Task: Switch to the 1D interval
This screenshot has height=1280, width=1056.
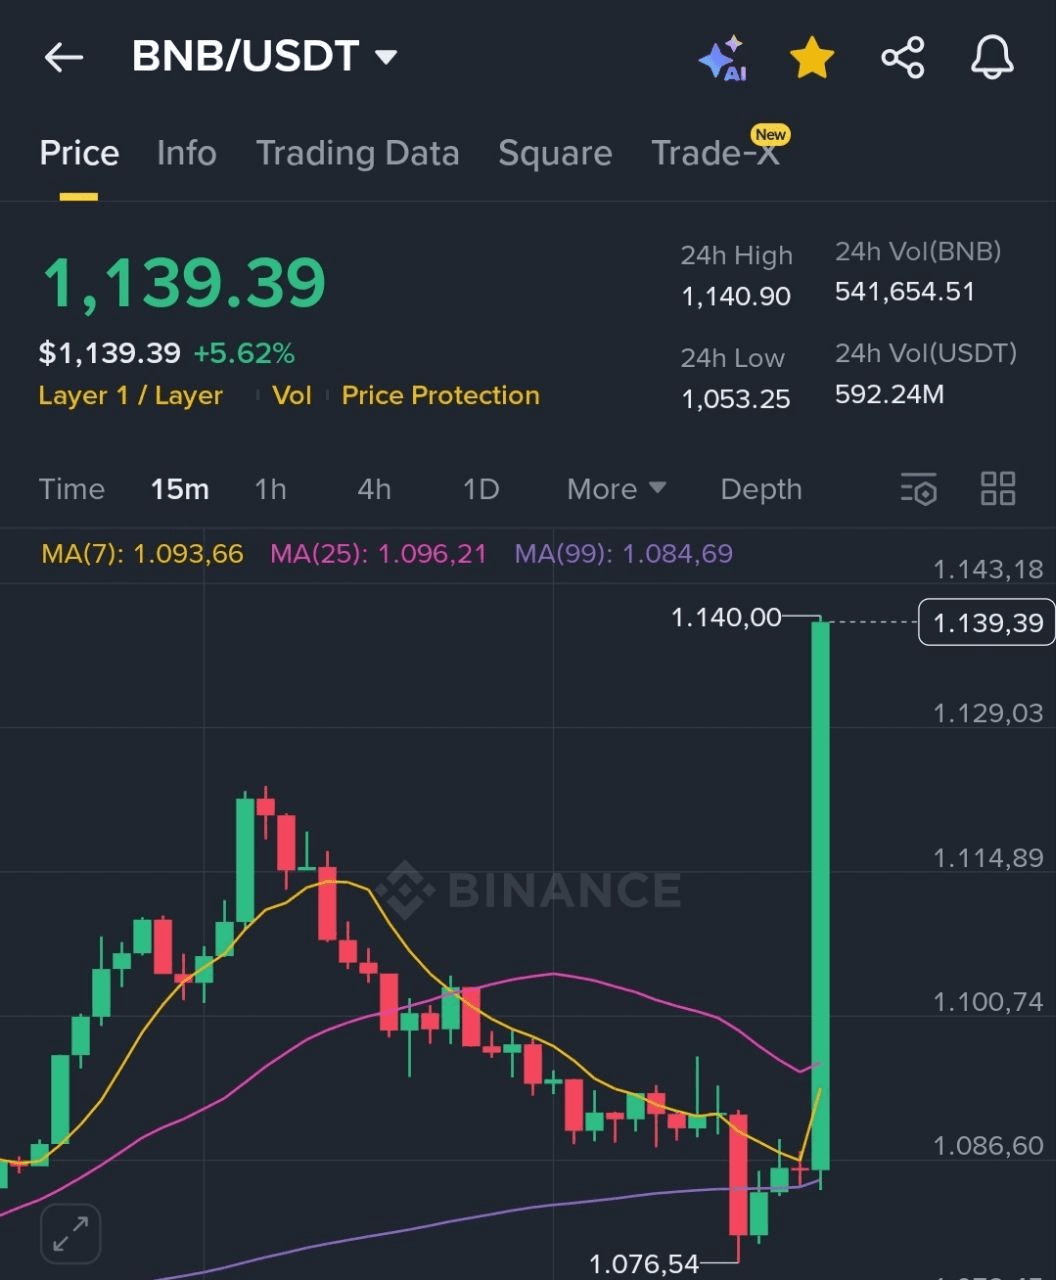Action: [x=480, y=489]
